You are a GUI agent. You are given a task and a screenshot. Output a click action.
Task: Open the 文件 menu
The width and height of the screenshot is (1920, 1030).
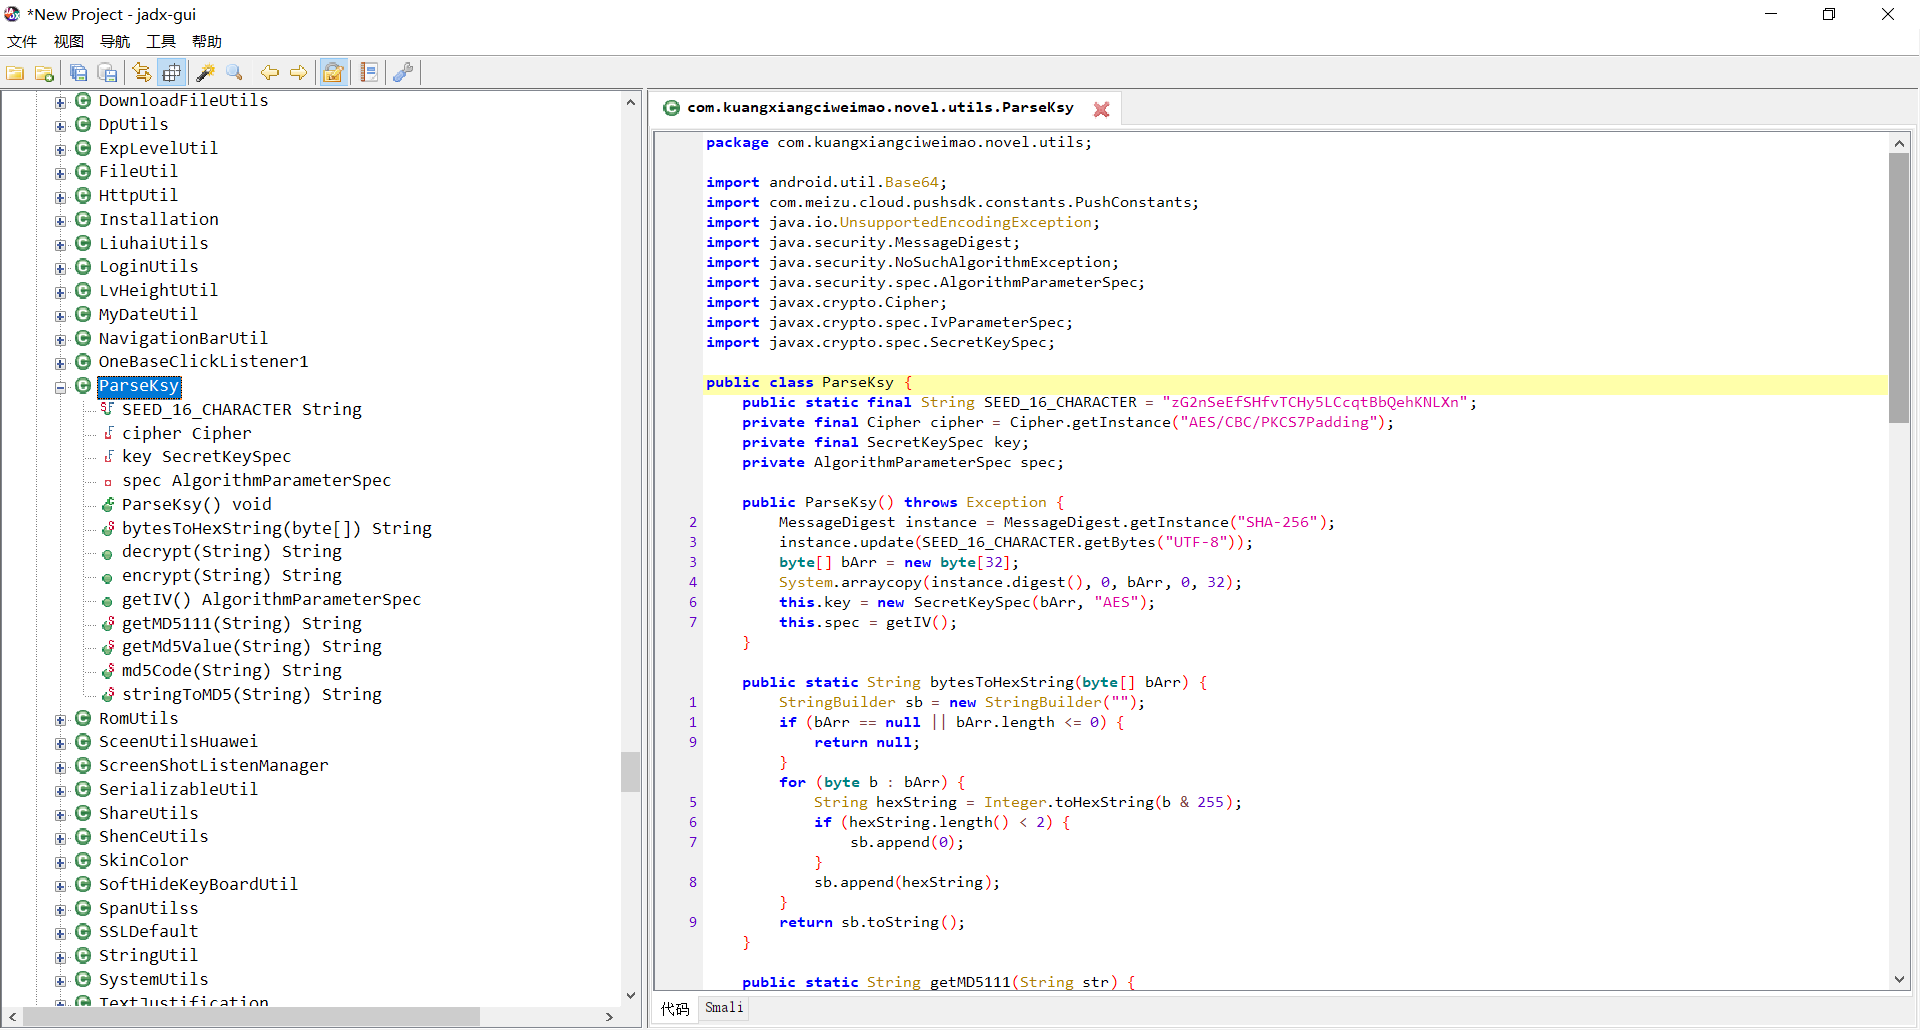[x=22, y=42]
